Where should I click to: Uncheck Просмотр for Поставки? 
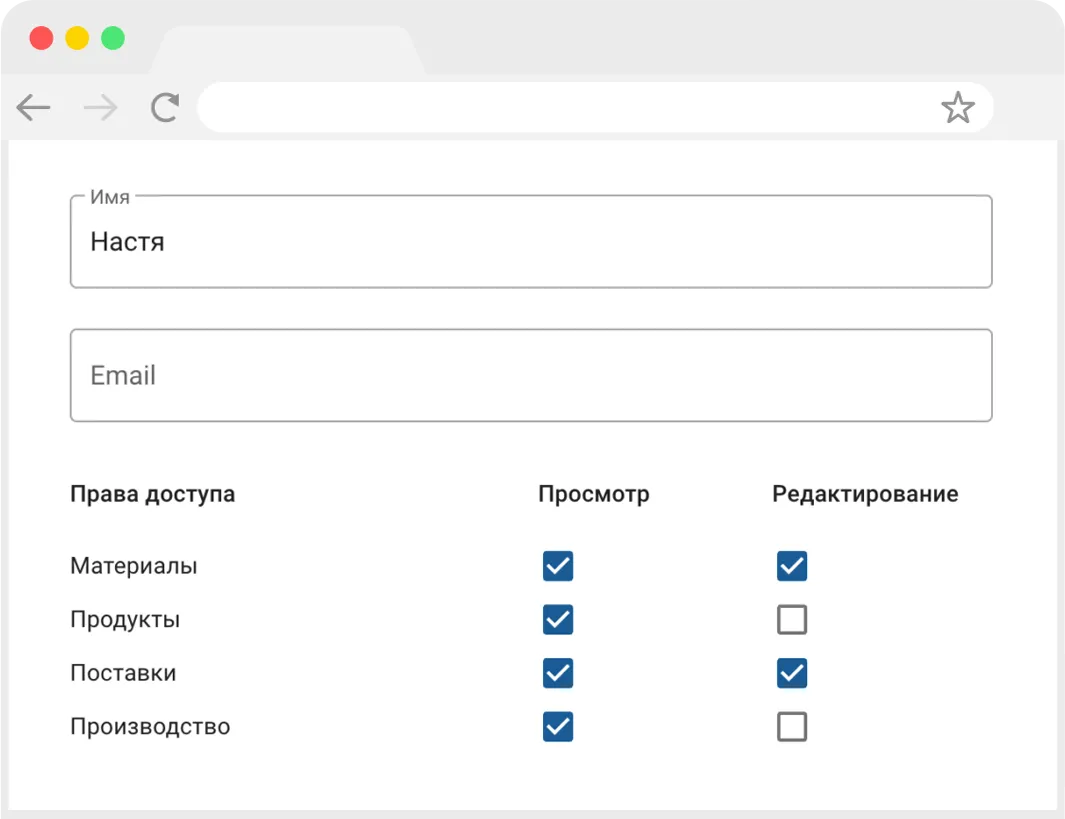pyautogui.click(x=558, y=673)
